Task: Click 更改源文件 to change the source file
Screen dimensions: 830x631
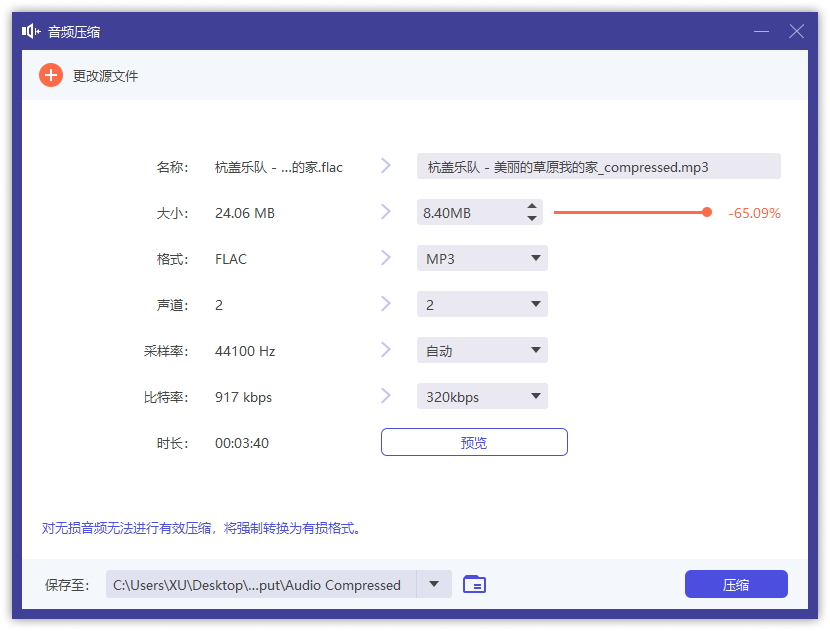Action: click(x=105, y=75)
